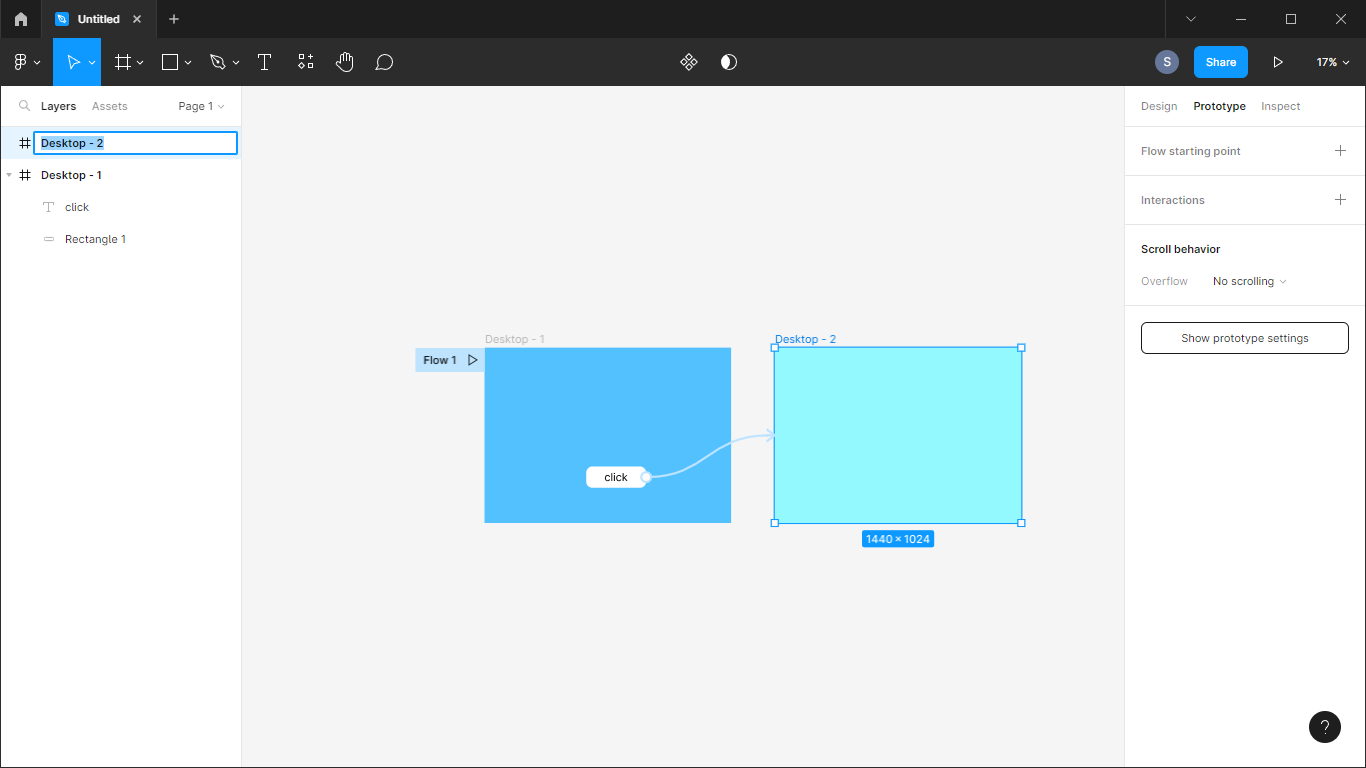Viewport: 1366px width, 768px height.
Task: Open the No scrolling overflow dropdown
Action: [x=1250, y=281]
